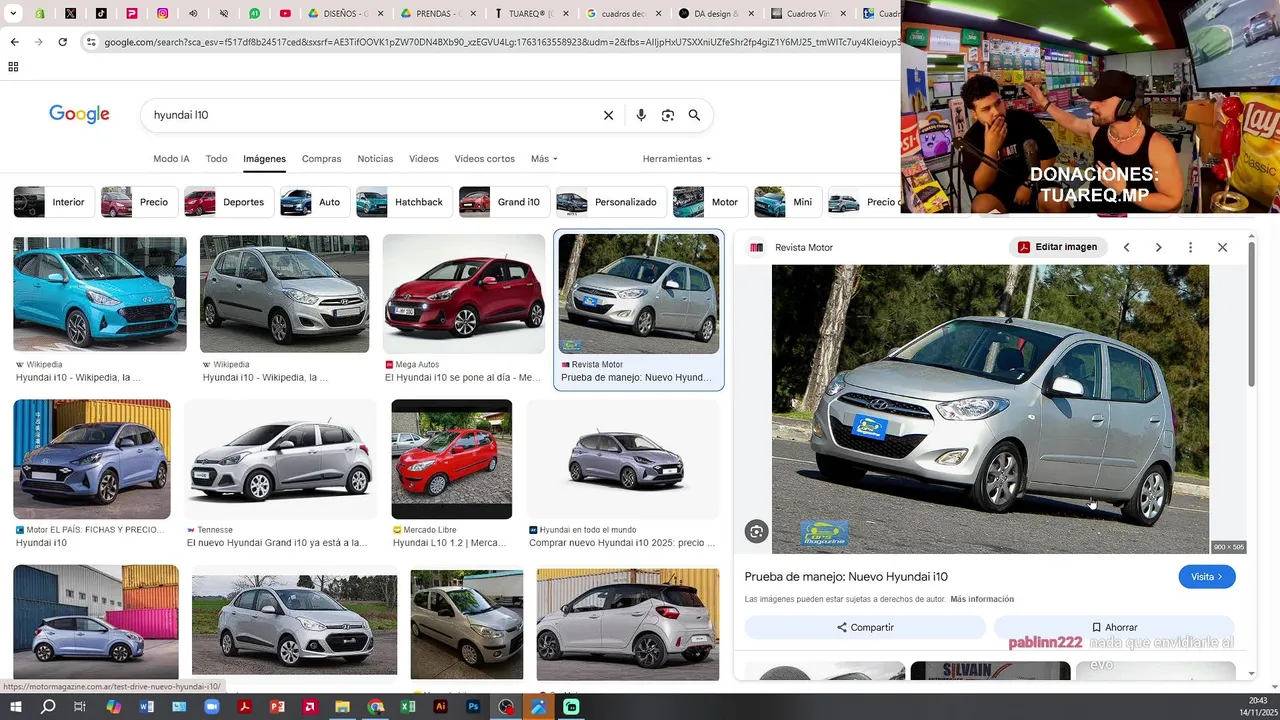Click the address bar URL
The width and height of the screenshot is (1280, 720).
pyautogui.click(x=500, y=42)
